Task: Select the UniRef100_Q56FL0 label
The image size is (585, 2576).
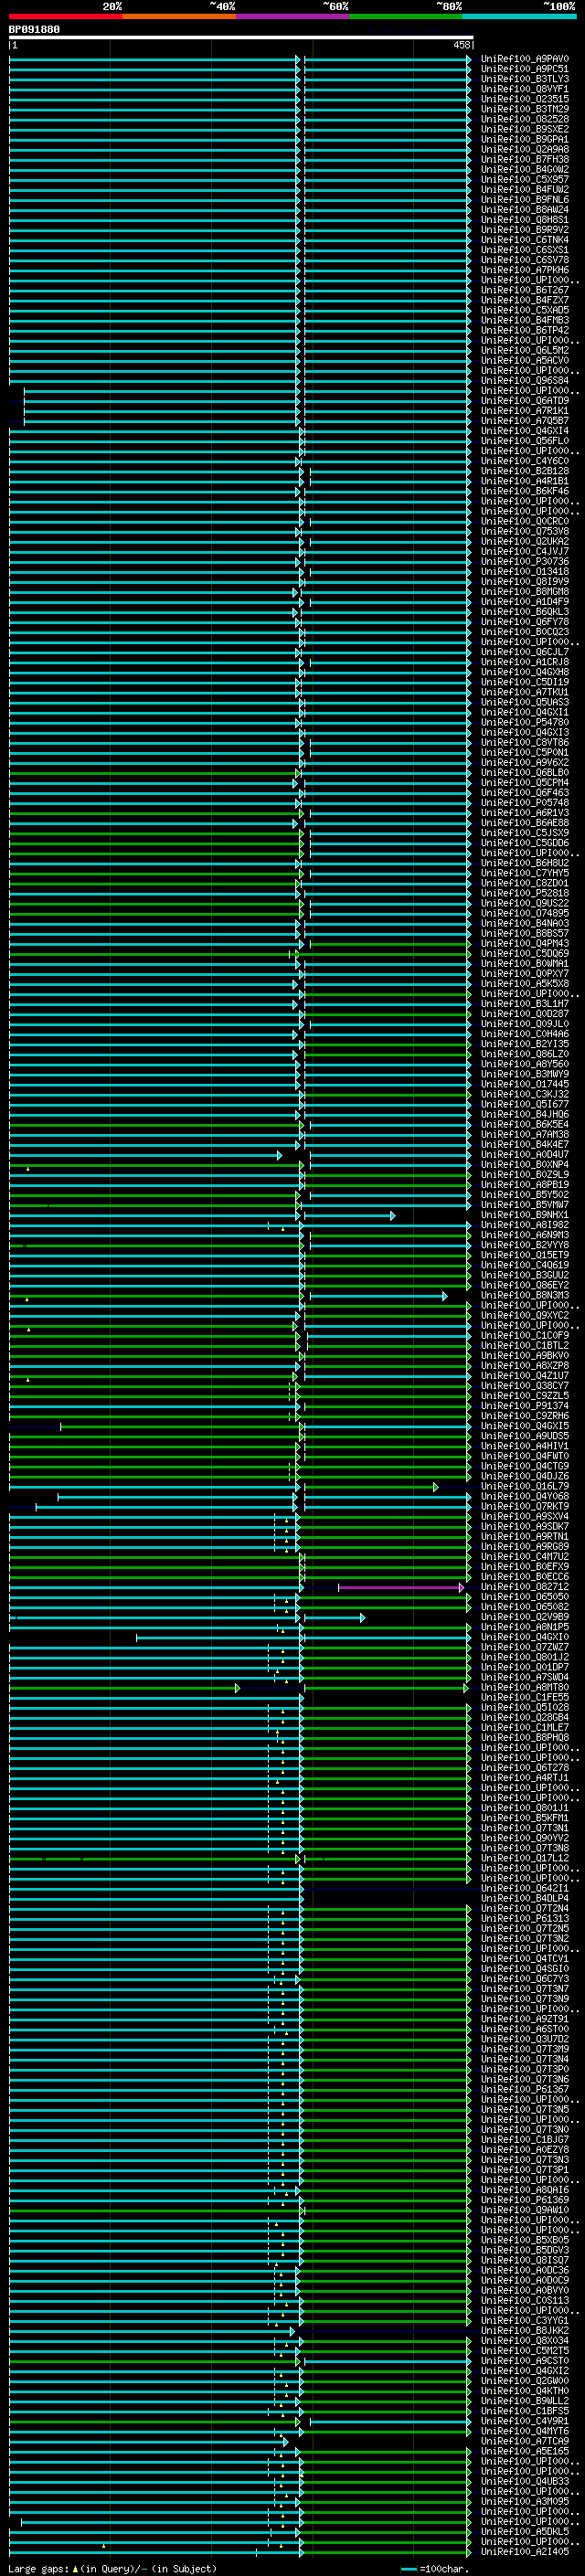Action: pos(525,441)
